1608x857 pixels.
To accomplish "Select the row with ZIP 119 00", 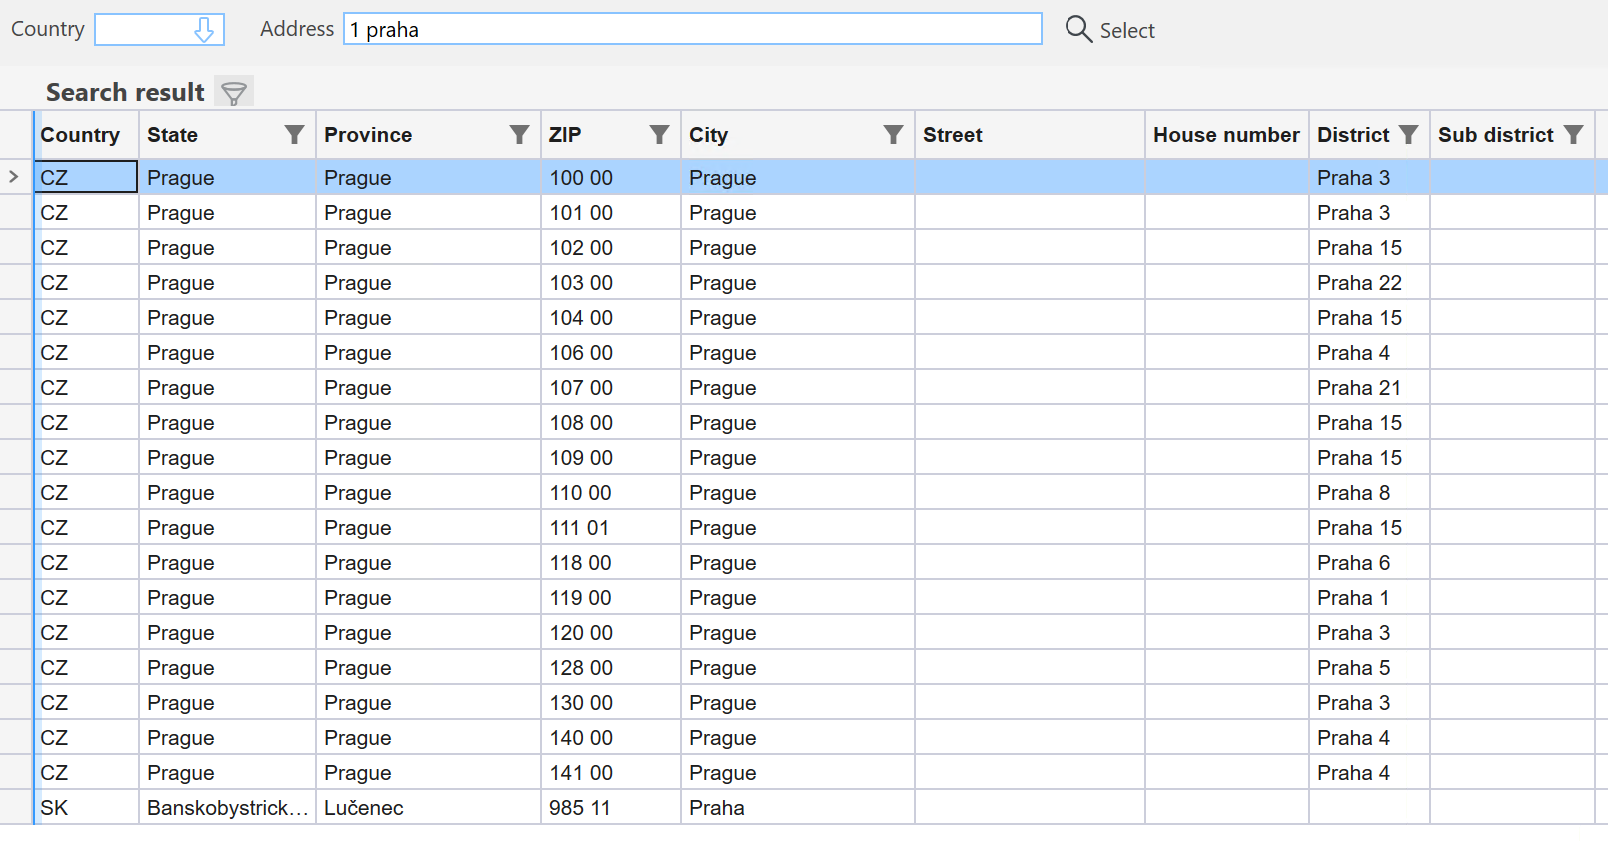I will tap(580, 598).
